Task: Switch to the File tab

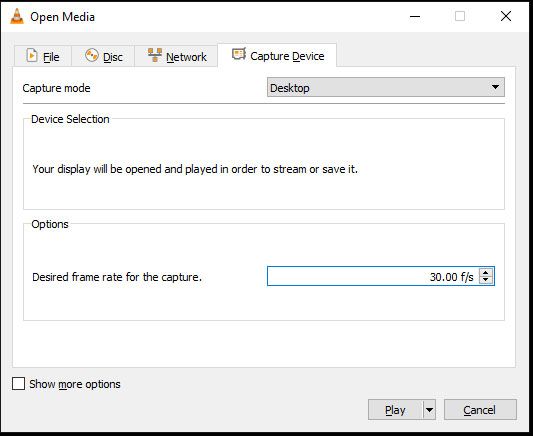Action: coord(43,56)
